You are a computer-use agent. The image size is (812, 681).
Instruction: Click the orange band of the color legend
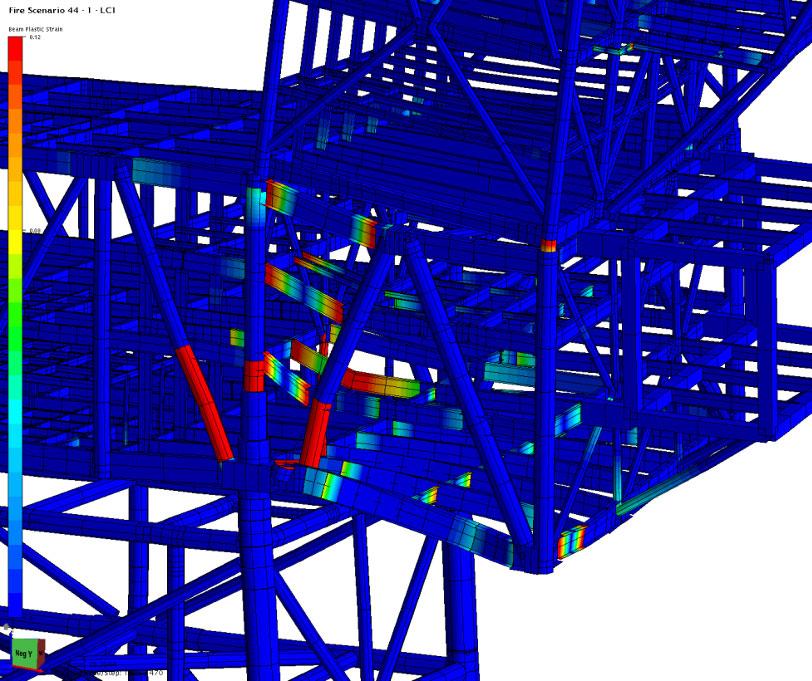tap(15, 129)
